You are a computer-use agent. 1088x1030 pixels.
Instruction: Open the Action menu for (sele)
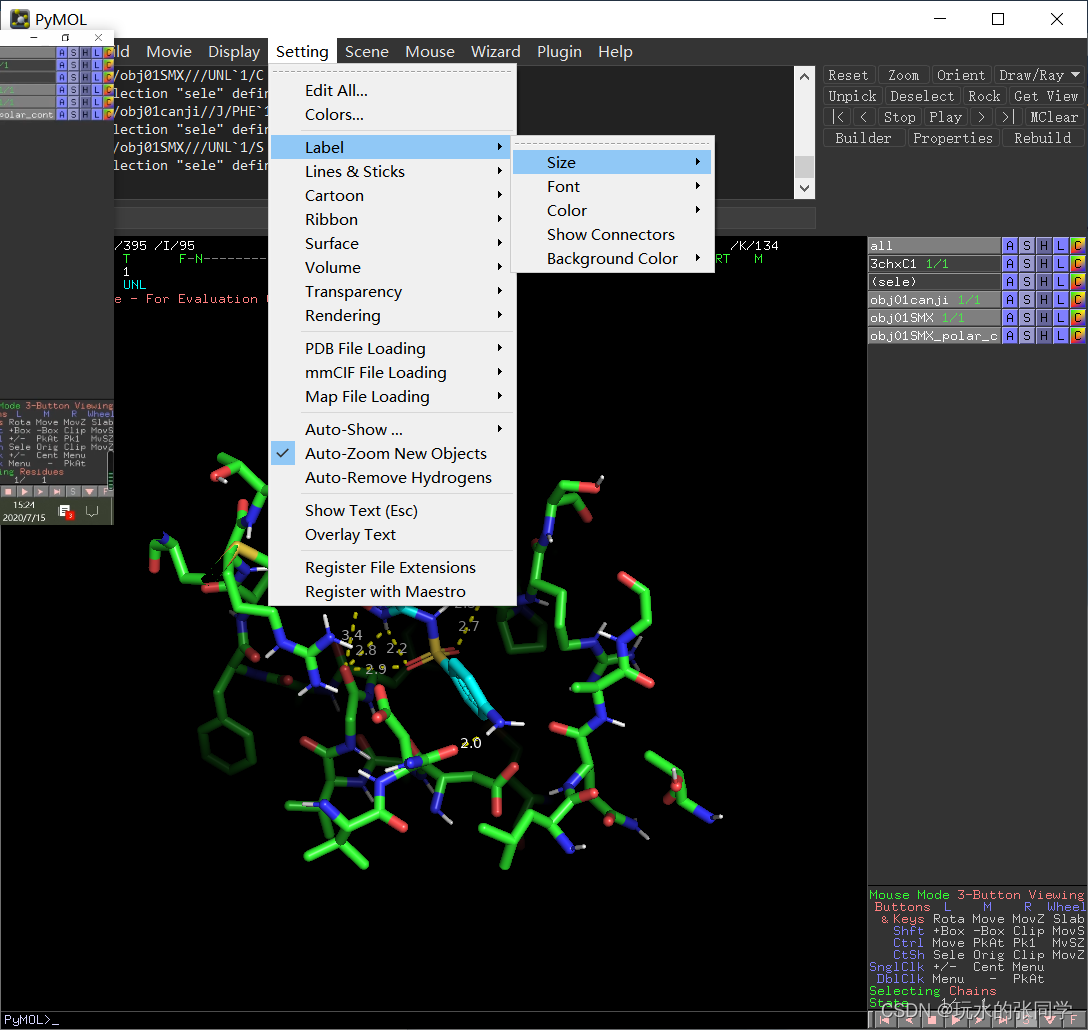click(1010, 282)
